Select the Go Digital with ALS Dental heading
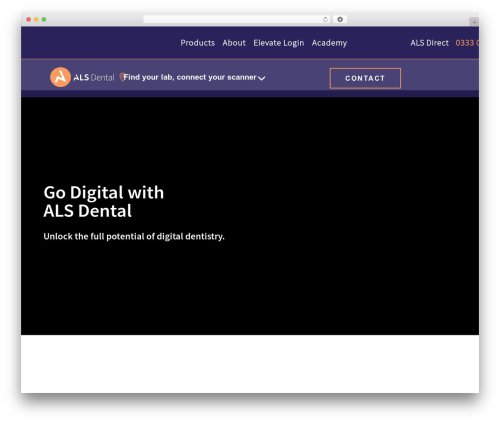The height and width of the screenshot is (423, 500). pos(104,201)
